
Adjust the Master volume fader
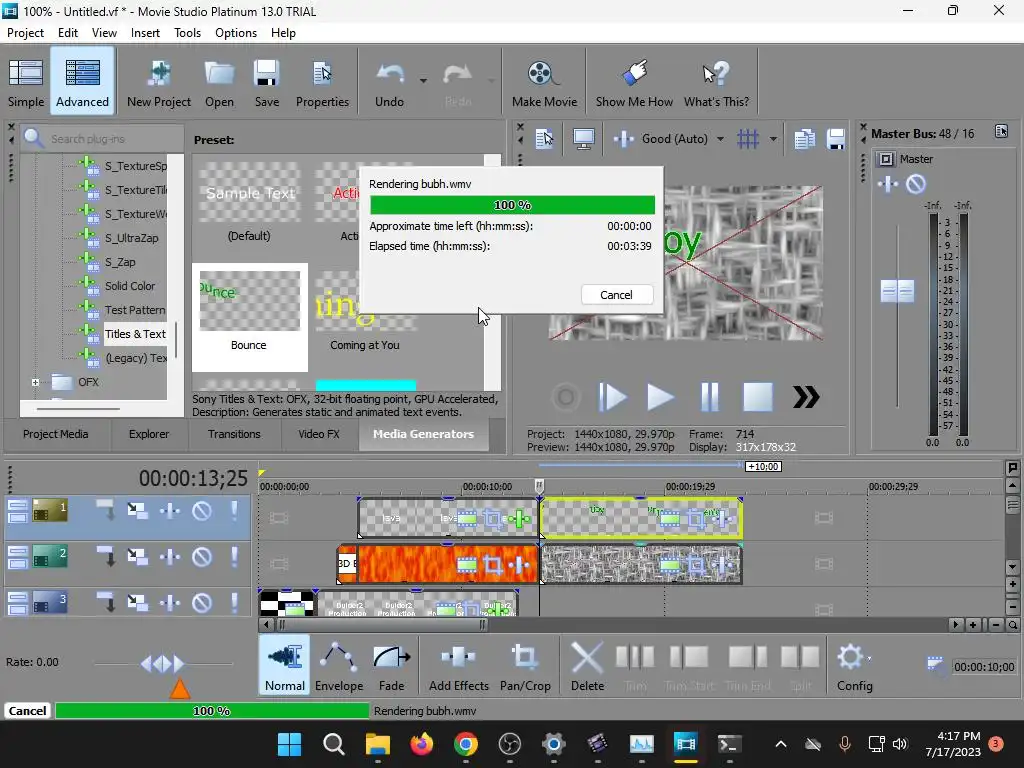[x=897, y=291]
